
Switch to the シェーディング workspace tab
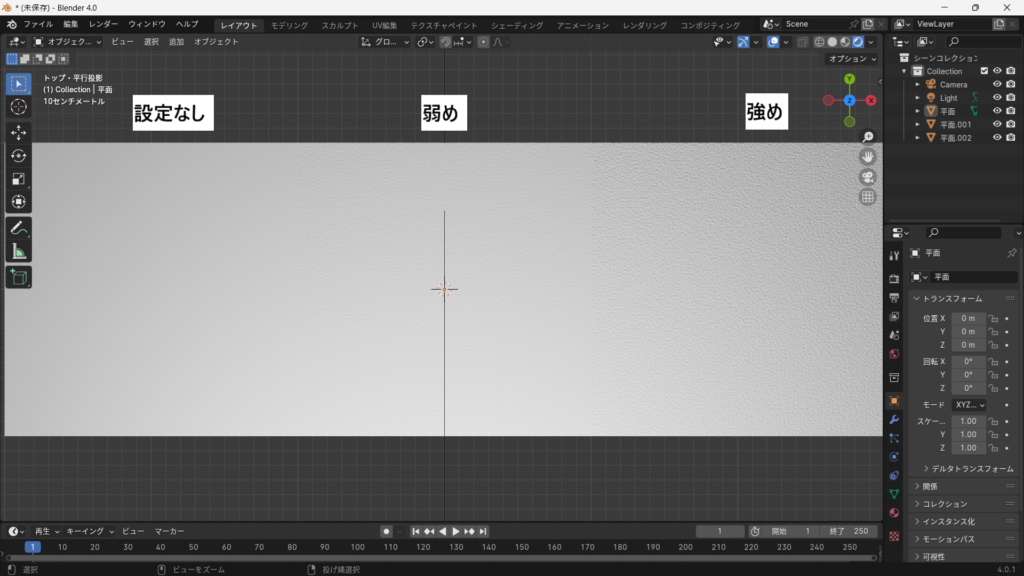pyautogui.click(x=517, y=24)
